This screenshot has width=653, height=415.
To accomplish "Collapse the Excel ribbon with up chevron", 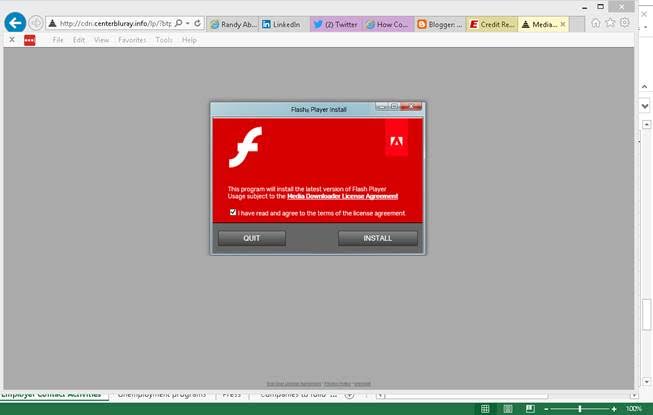I will tap(645, 87).
